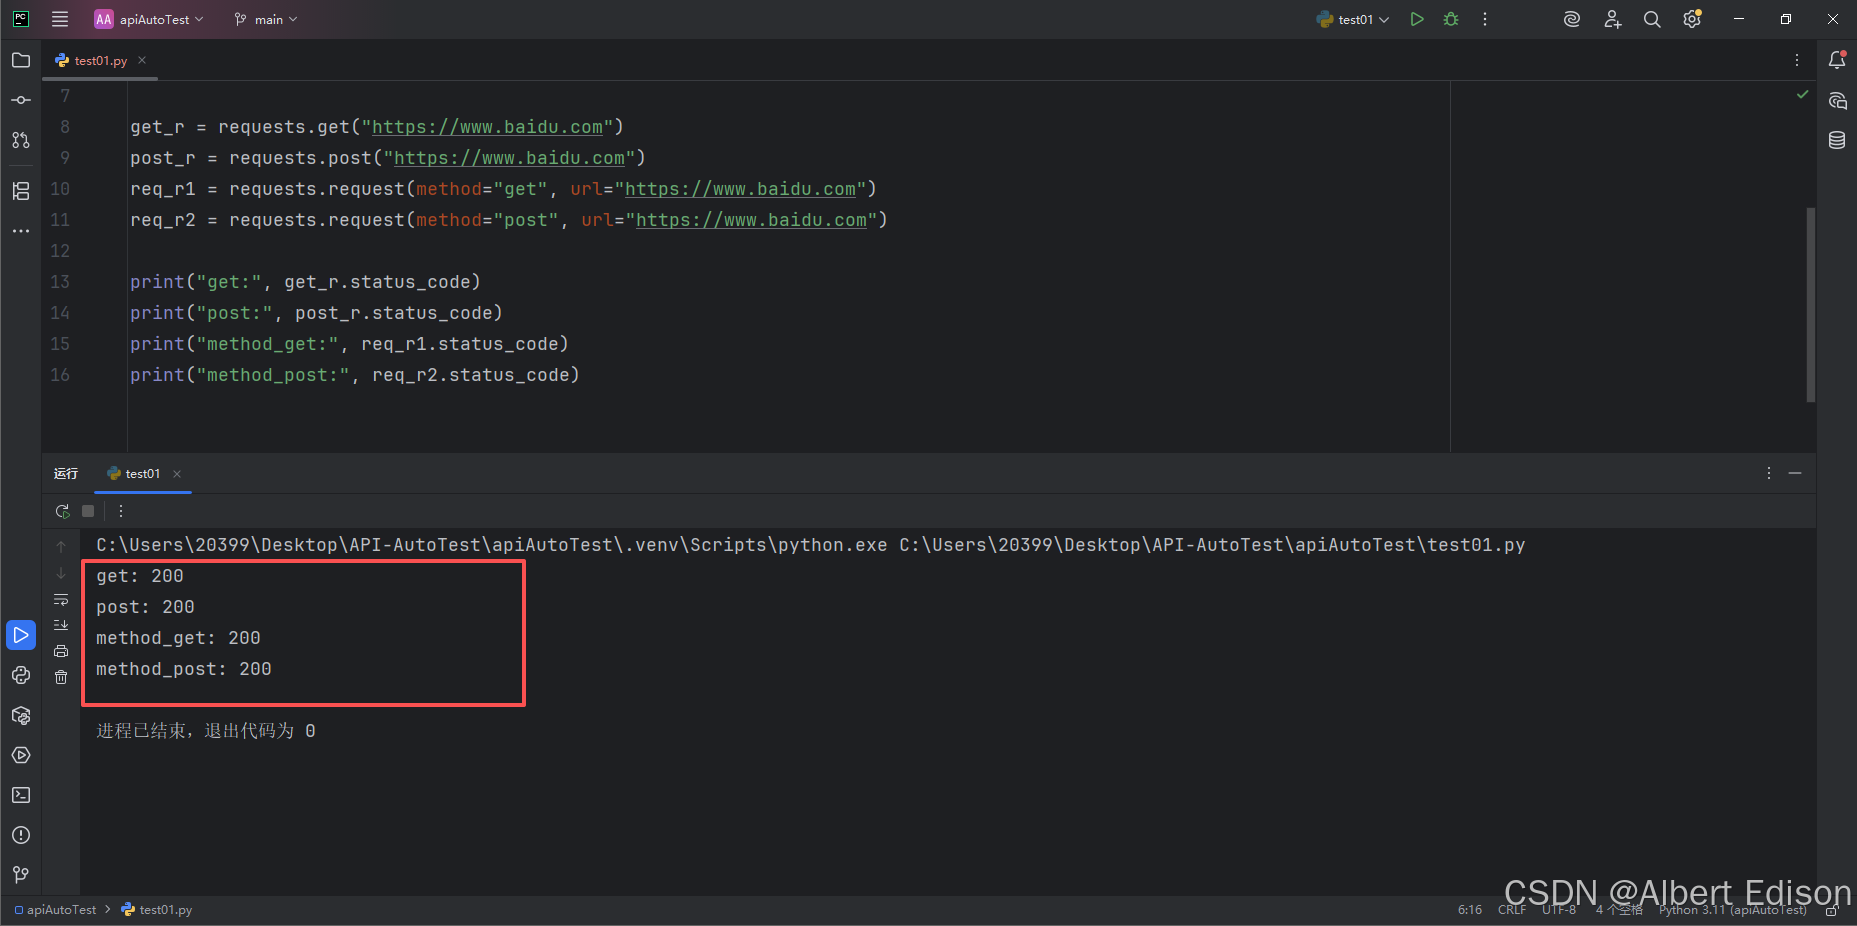Click the stop process button
Viewport: 1857px width, 926px height.
click(88, 511)
